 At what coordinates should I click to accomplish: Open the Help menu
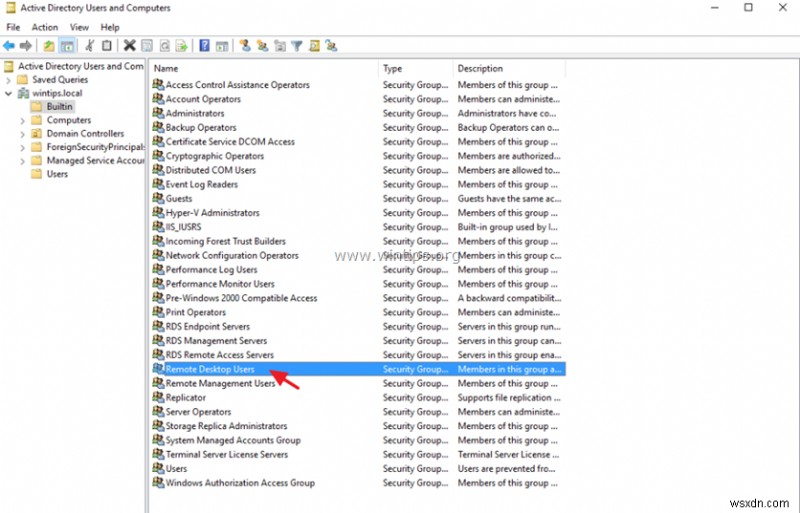coord(110,27)
